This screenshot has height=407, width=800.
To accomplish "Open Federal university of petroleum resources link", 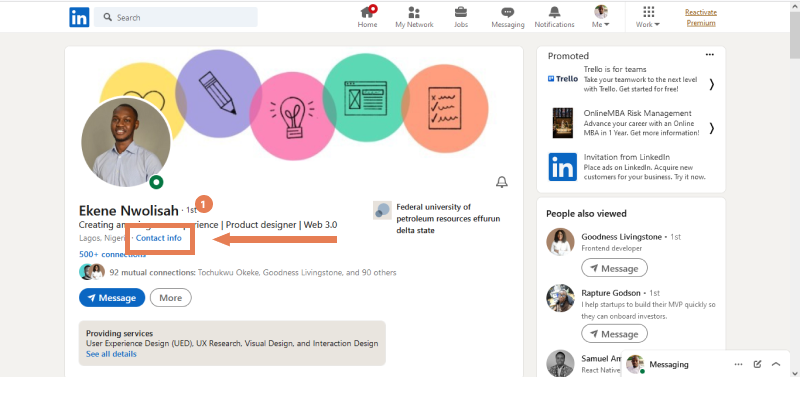I will click(448, 218).
